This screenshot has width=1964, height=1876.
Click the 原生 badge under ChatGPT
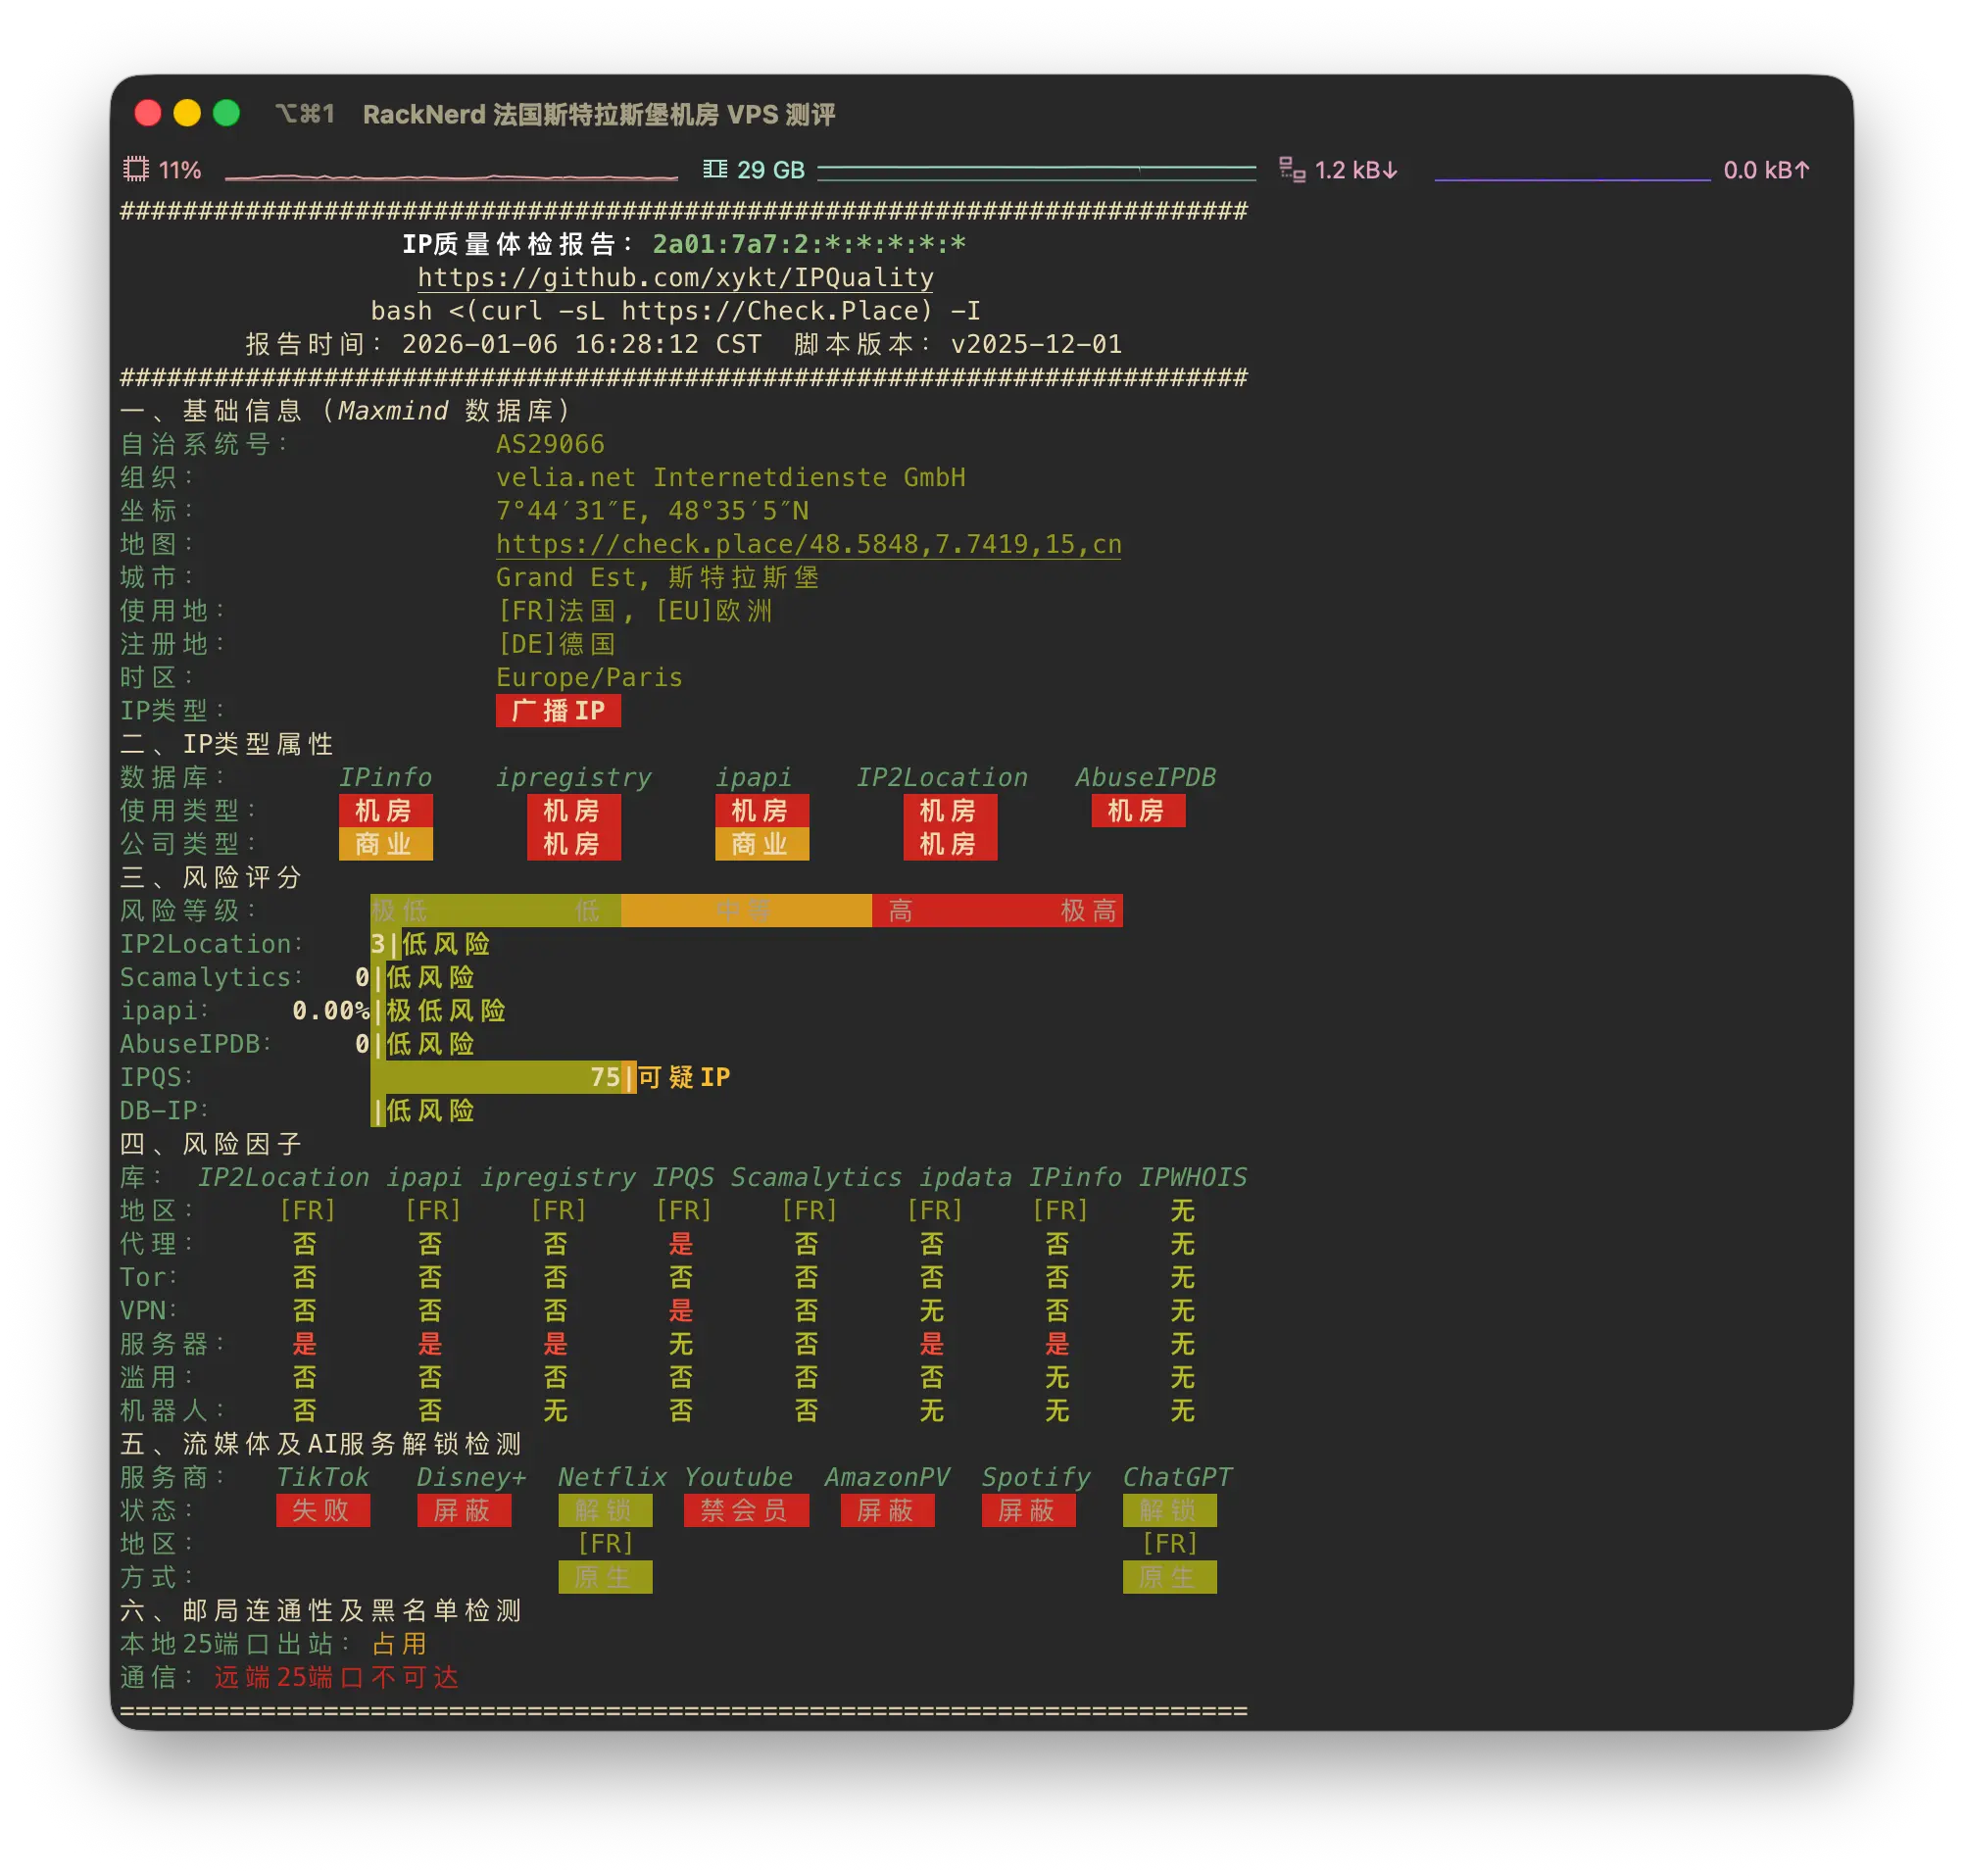[x=1170, y=1577]
